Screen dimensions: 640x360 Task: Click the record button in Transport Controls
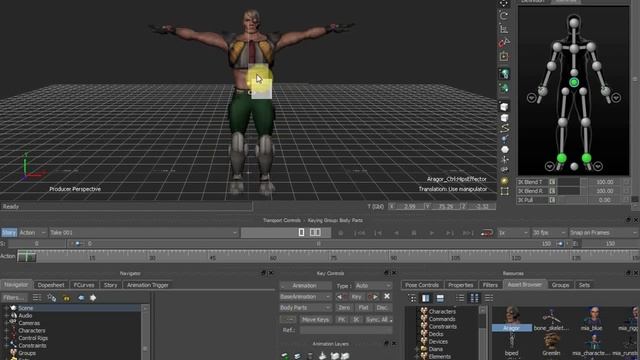[x=341, y=233]
